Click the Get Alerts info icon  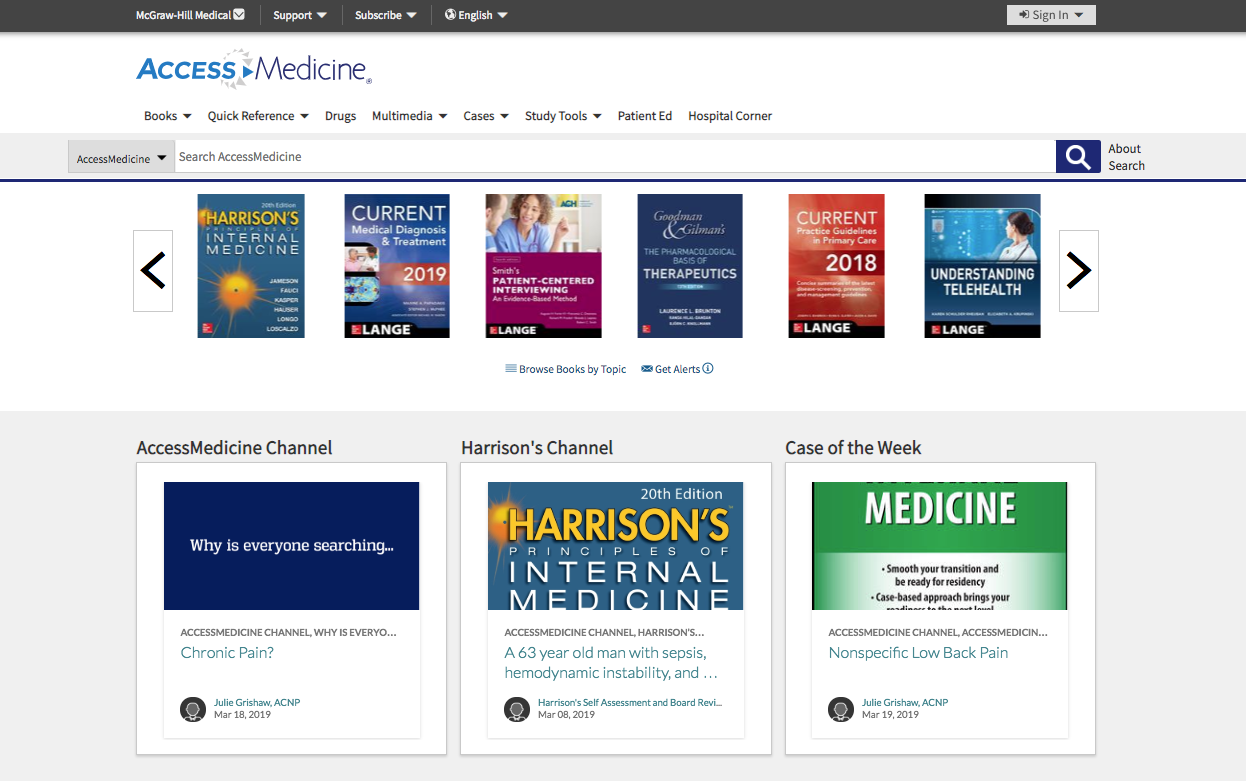(x=708, y=368)
